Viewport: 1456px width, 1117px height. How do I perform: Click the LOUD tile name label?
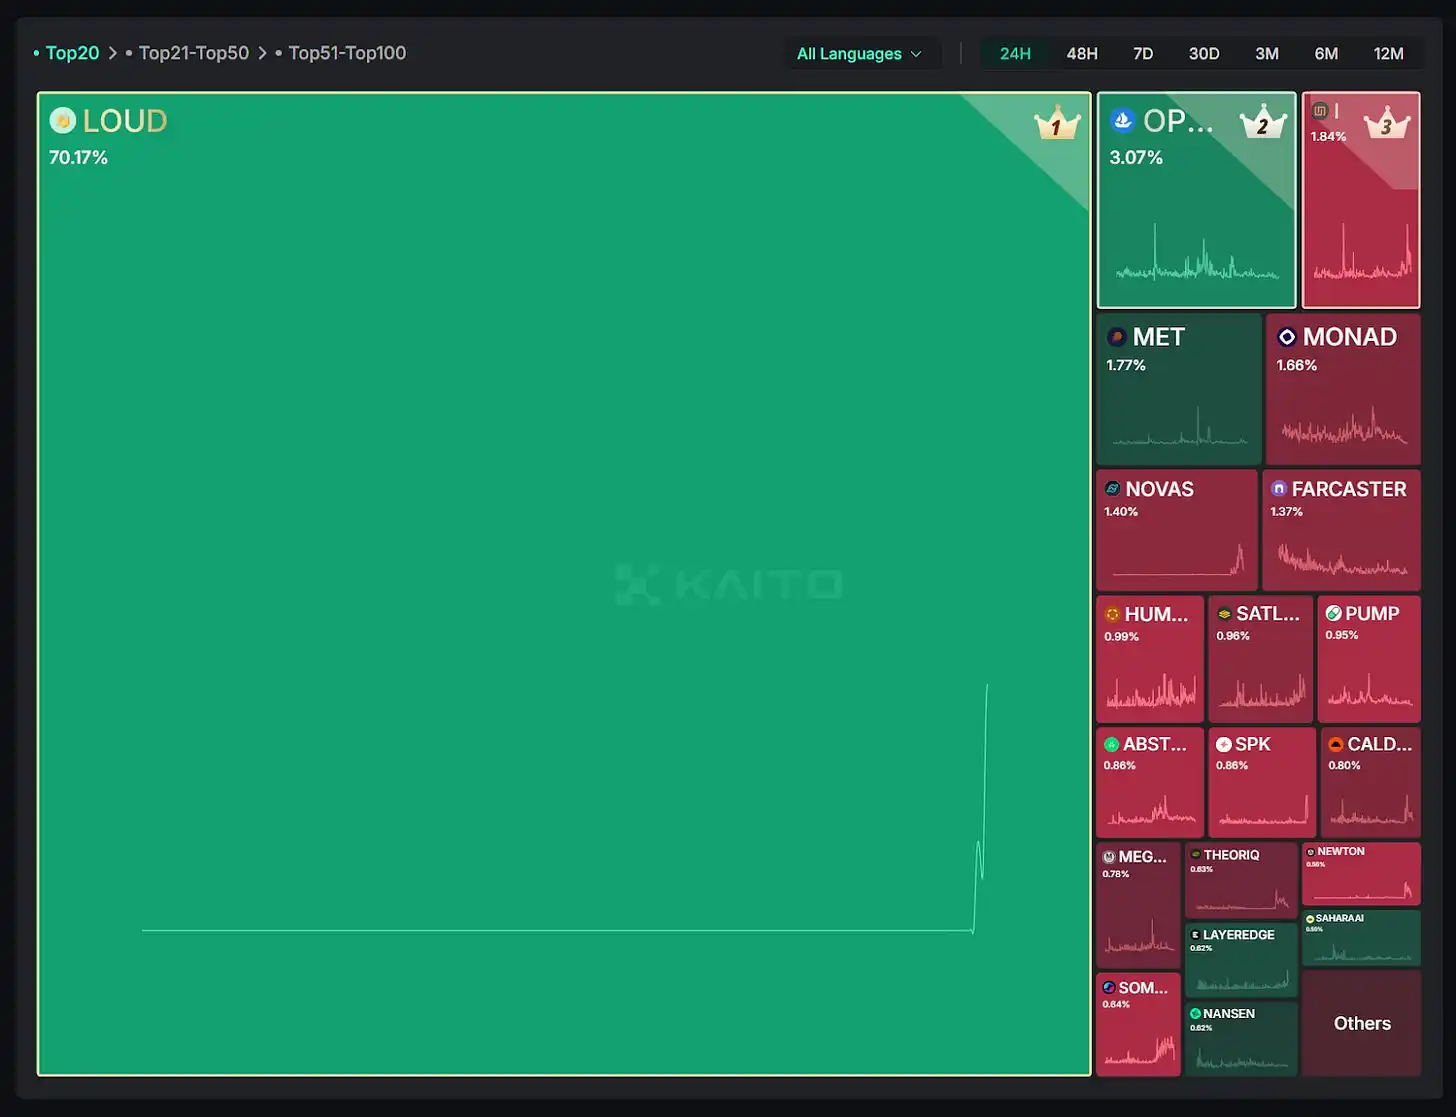125,121
